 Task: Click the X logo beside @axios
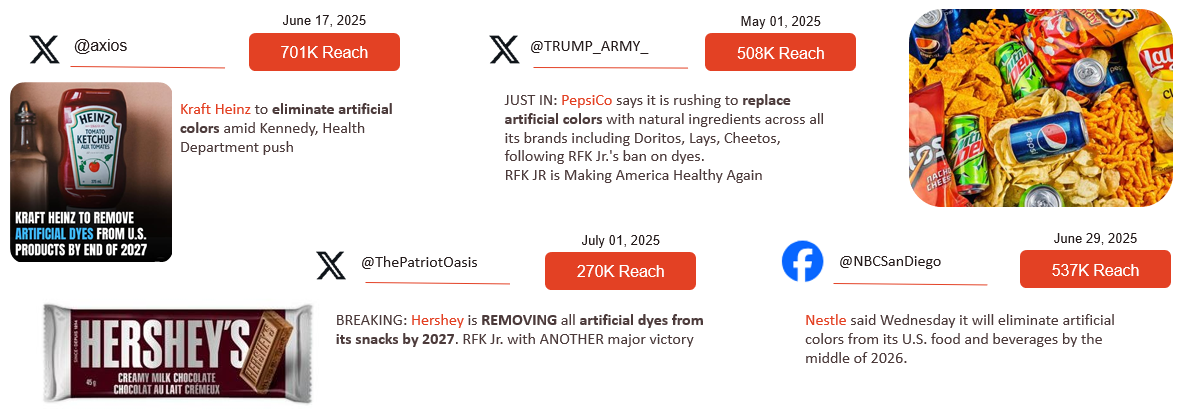point(45,49)
